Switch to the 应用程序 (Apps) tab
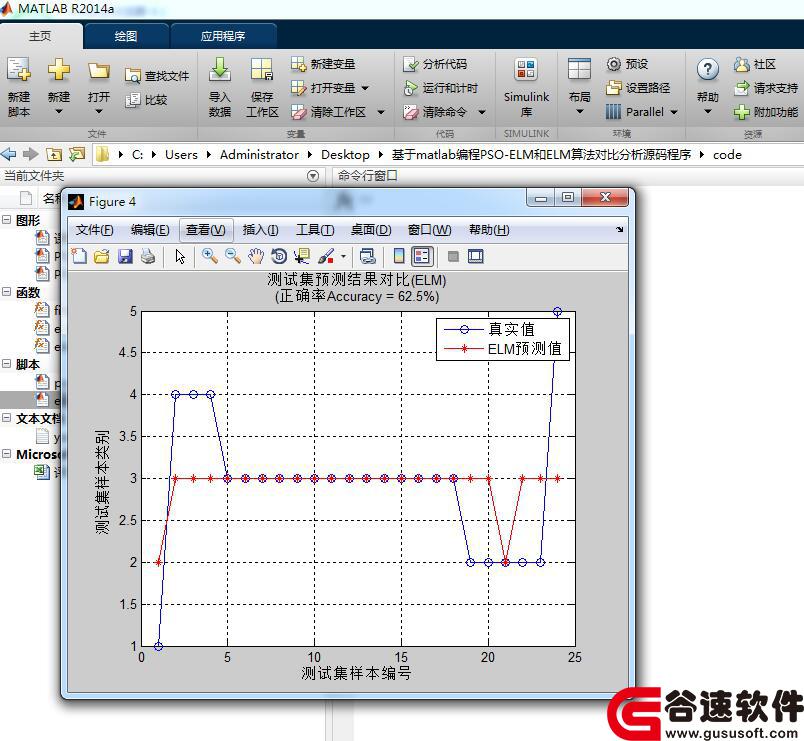This screenshot has width=804, height=741. click(223, 36)
